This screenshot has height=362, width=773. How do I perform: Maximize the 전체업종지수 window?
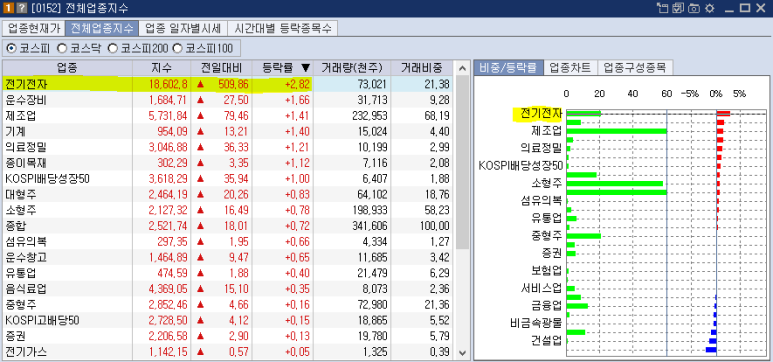(745, 8)
